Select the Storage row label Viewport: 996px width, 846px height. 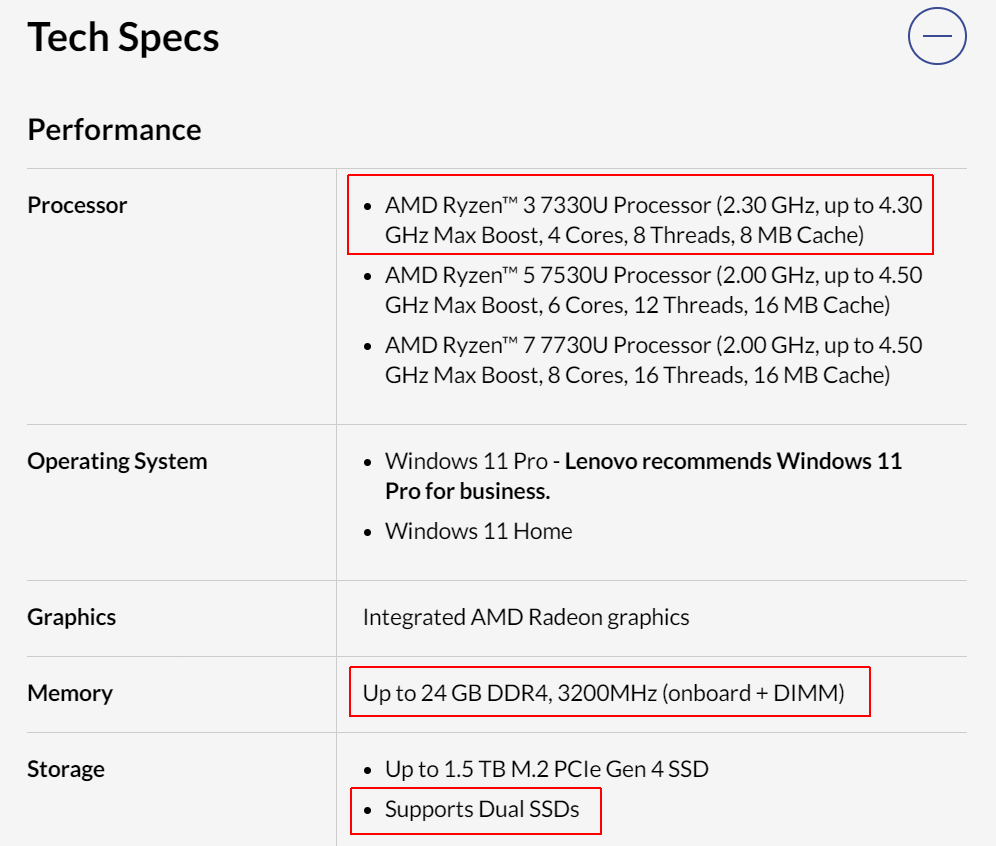tap(66, 769)
